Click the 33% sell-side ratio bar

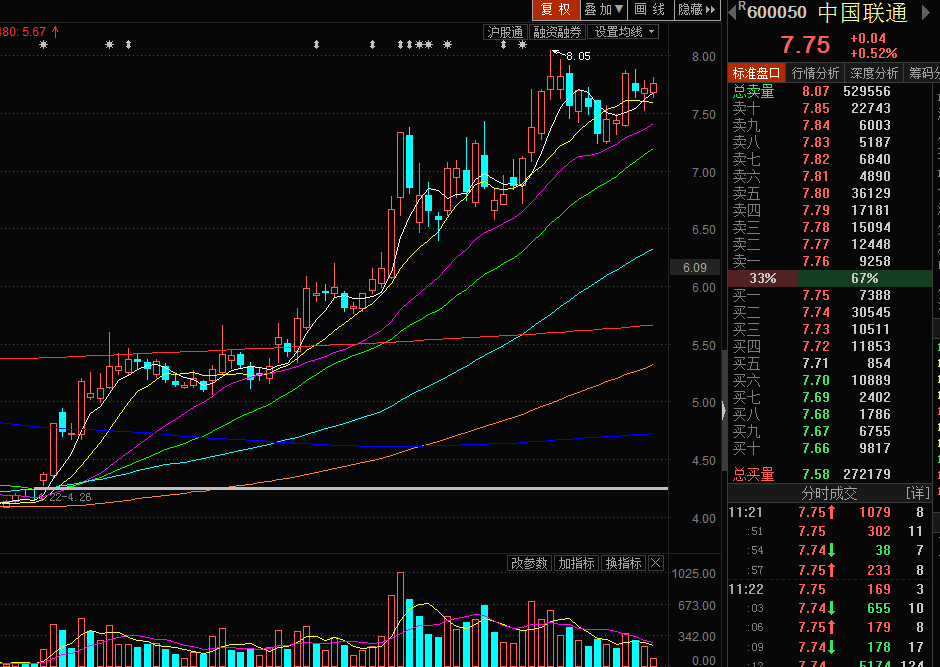tap(762, 278)
